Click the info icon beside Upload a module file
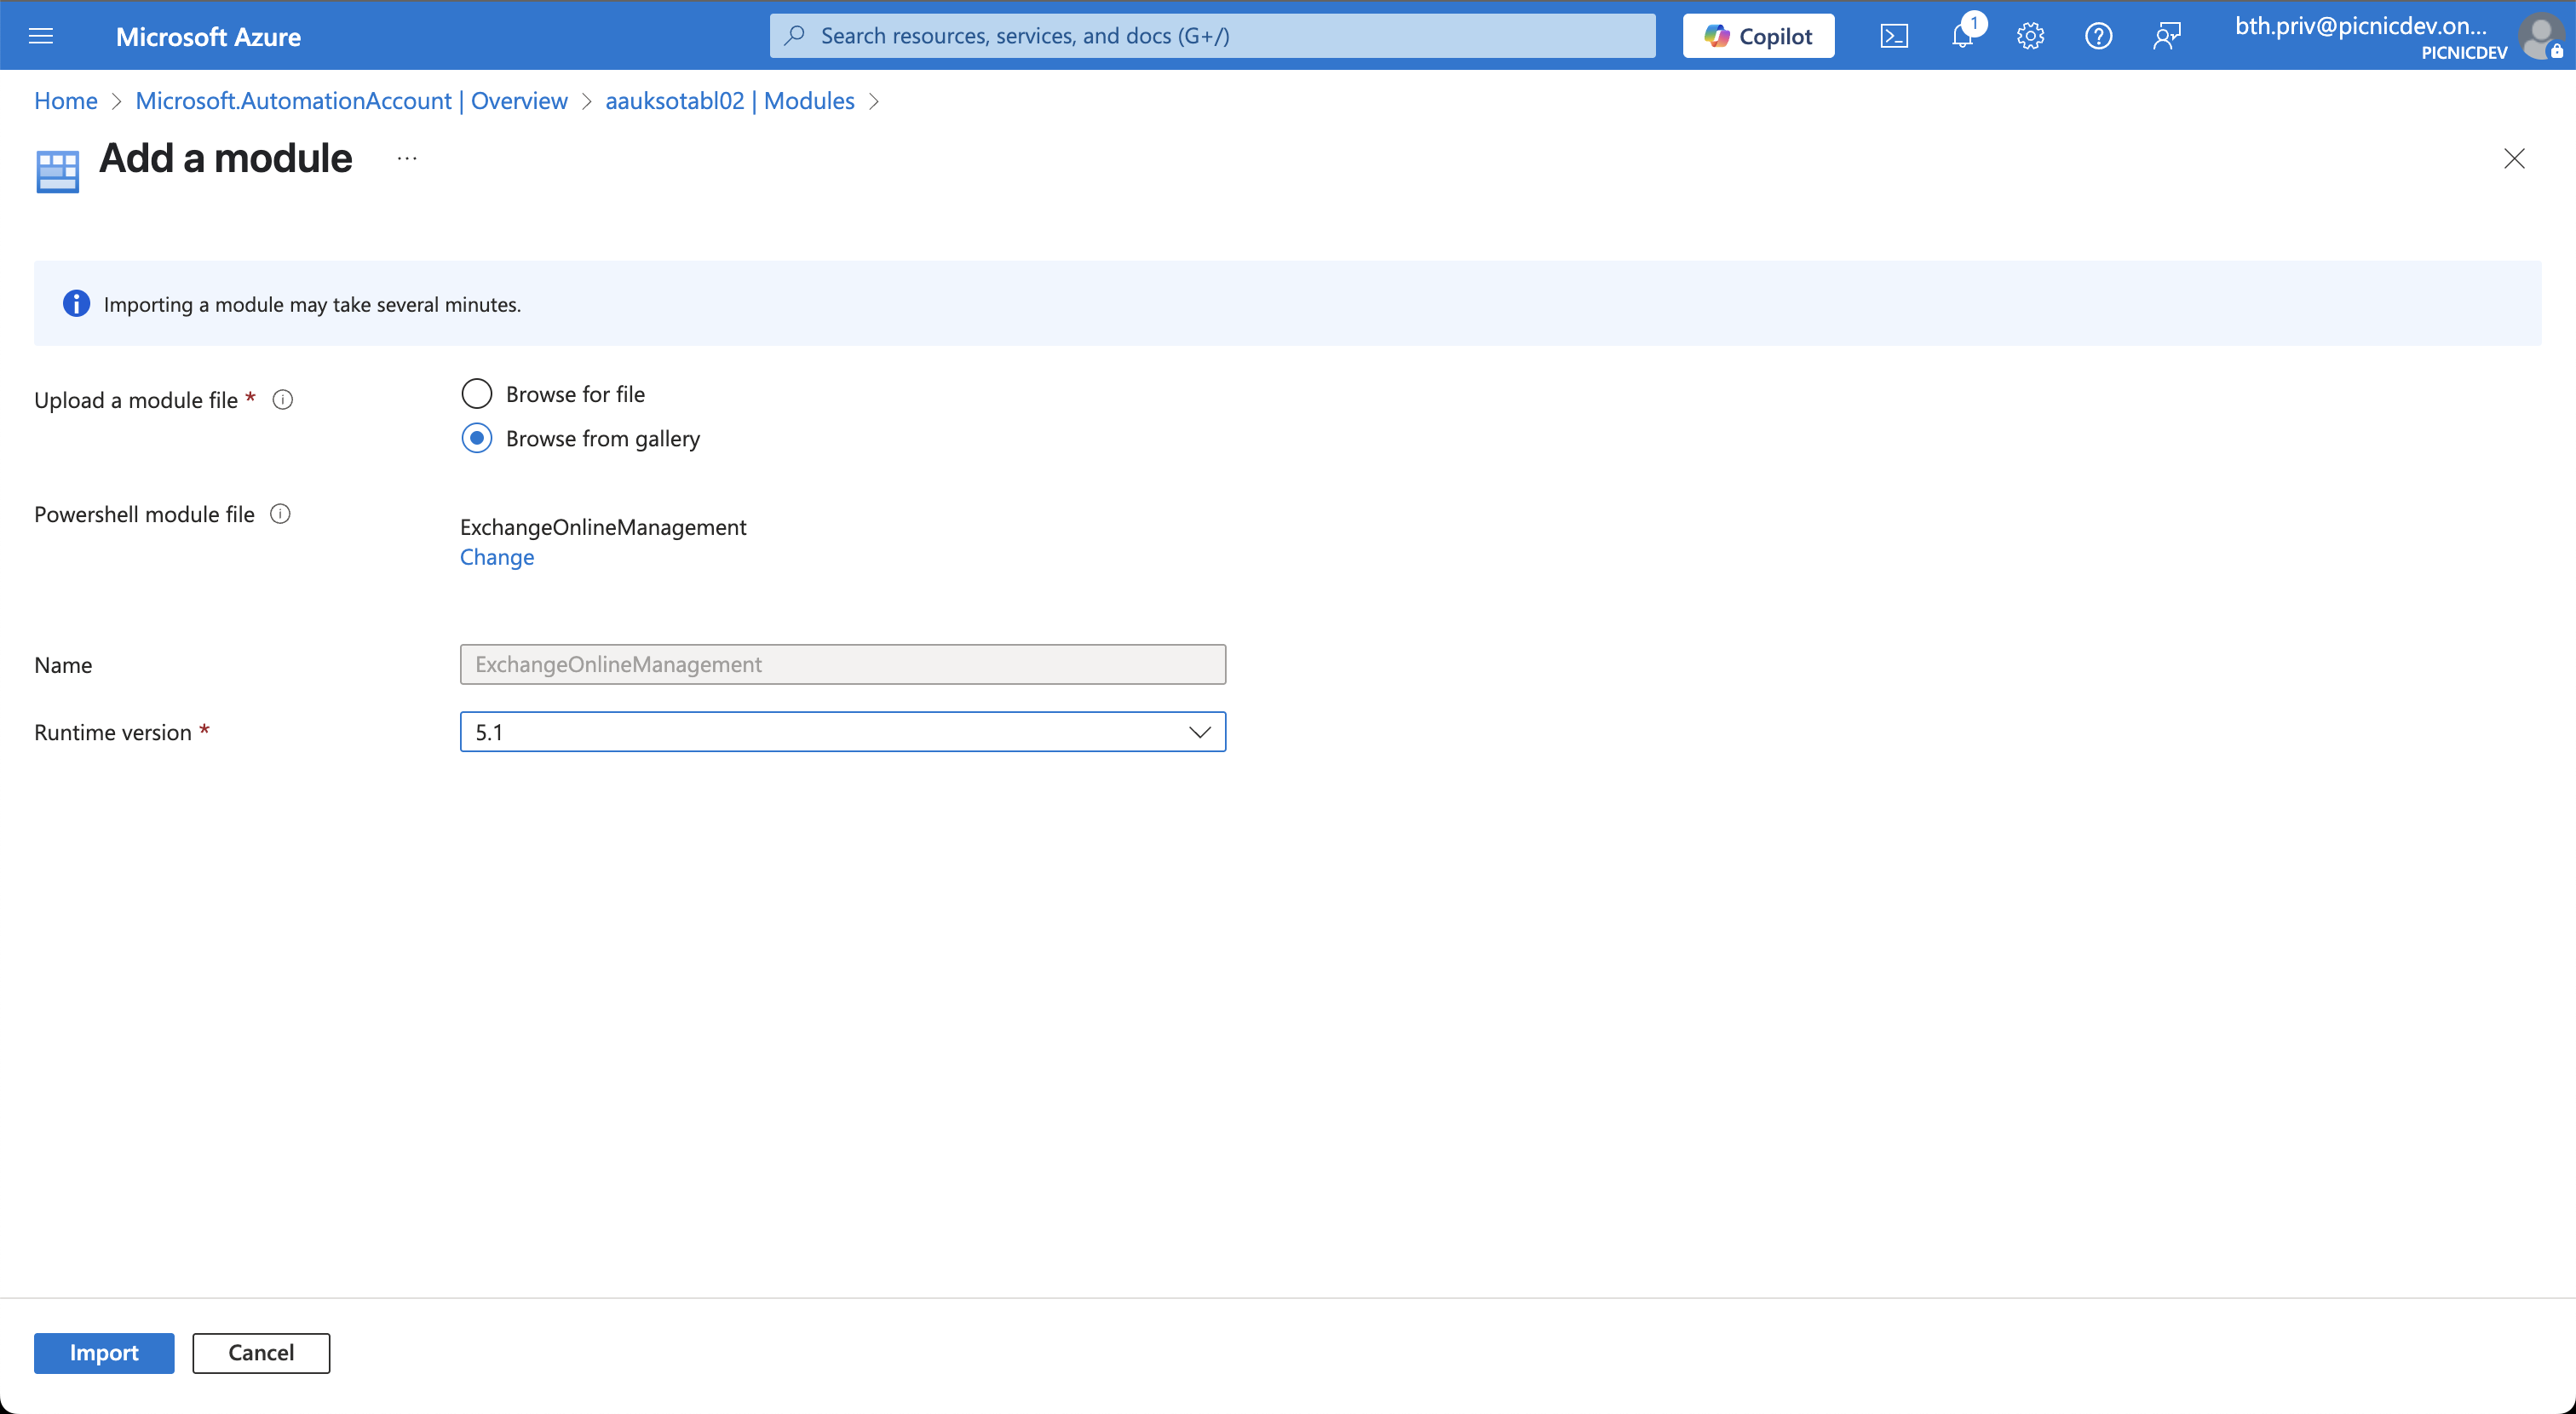 point(283,400)
